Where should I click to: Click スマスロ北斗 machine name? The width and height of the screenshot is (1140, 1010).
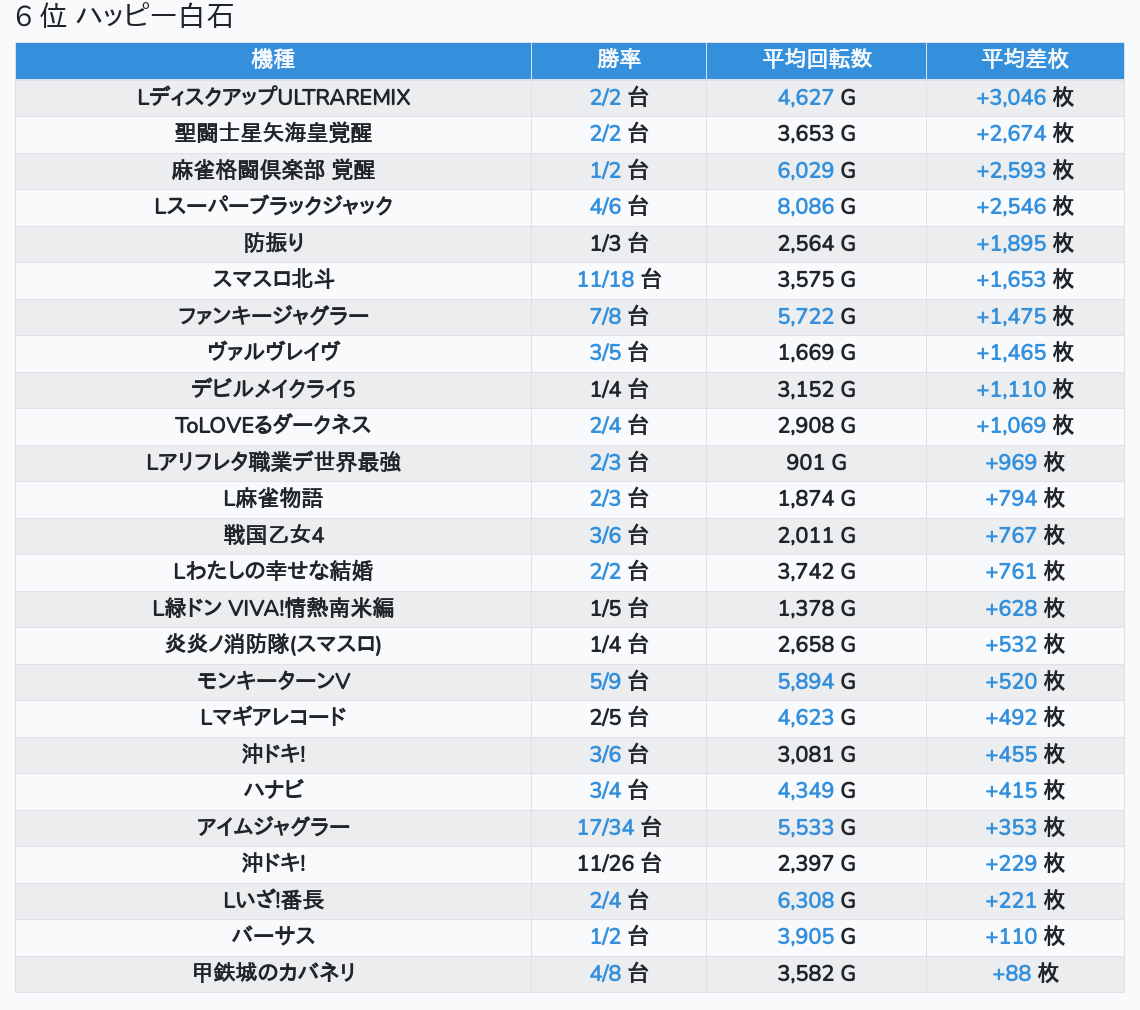[x=273, y=279]
